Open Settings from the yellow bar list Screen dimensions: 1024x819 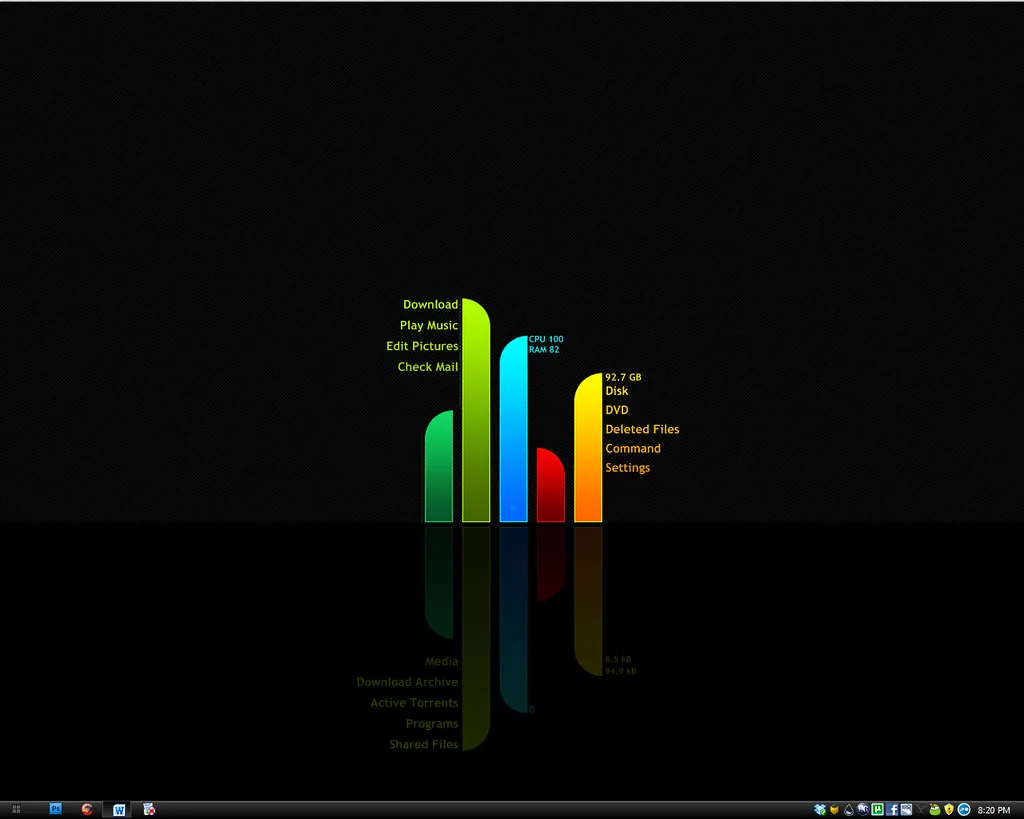(627, 468)
